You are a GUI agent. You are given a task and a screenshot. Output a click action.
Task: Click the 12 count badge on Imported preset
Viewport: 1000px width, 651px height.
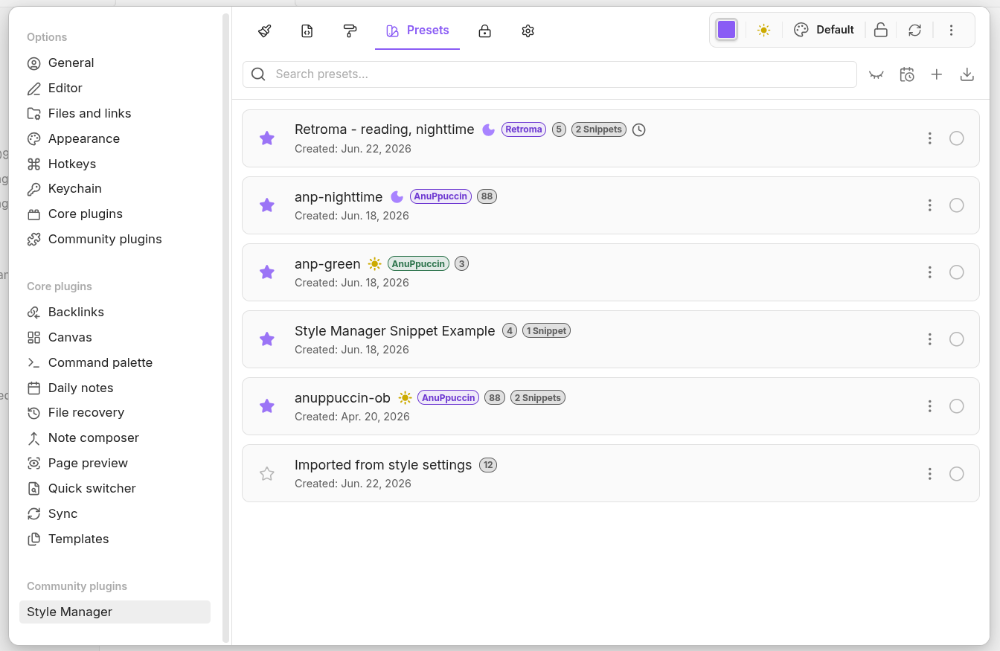pos(488,465)
